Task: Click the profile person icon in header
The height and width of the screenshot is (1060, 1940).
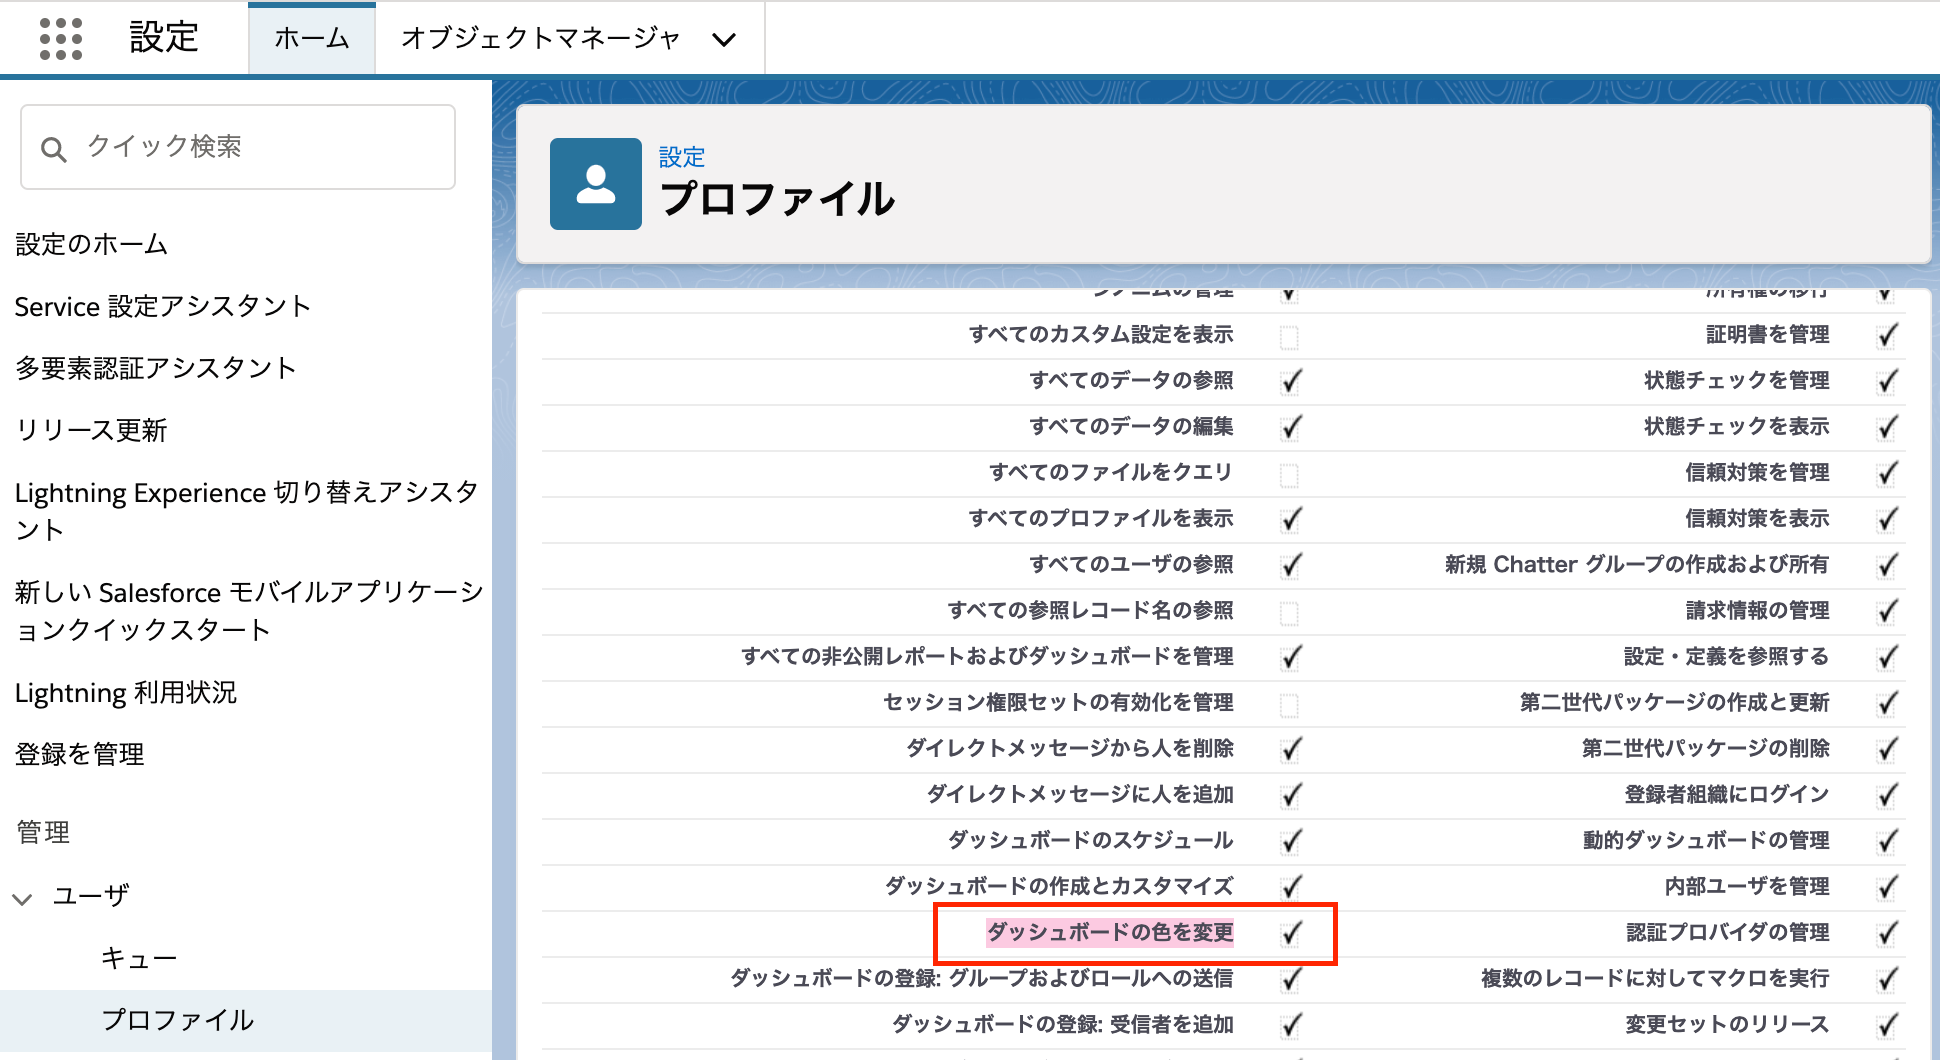Action: [595, 184]
